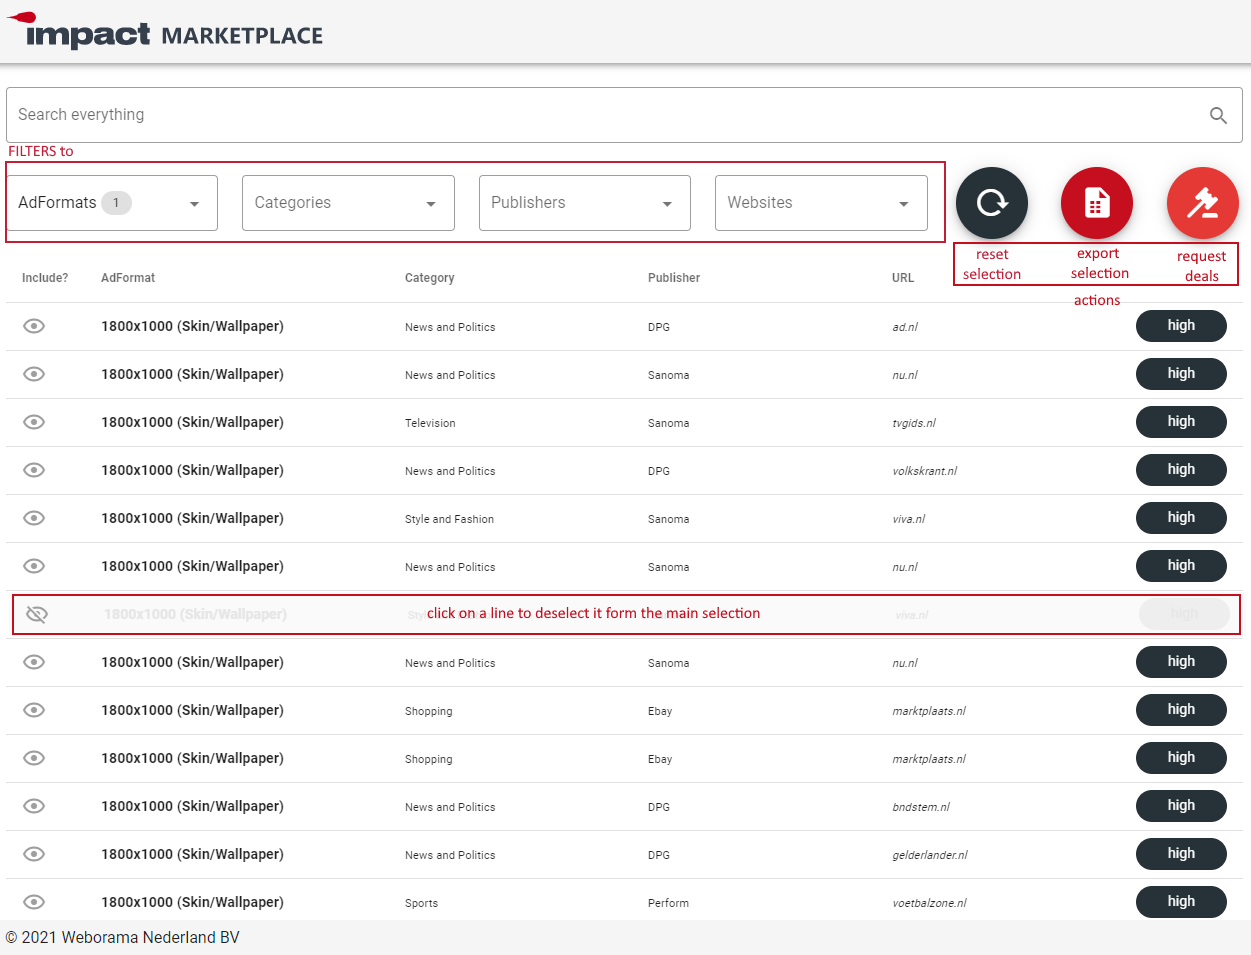Toggle the eye icon for voetbalzone.nl row
The width and height of the screenshot is (1251, 955).
point(34,902)
